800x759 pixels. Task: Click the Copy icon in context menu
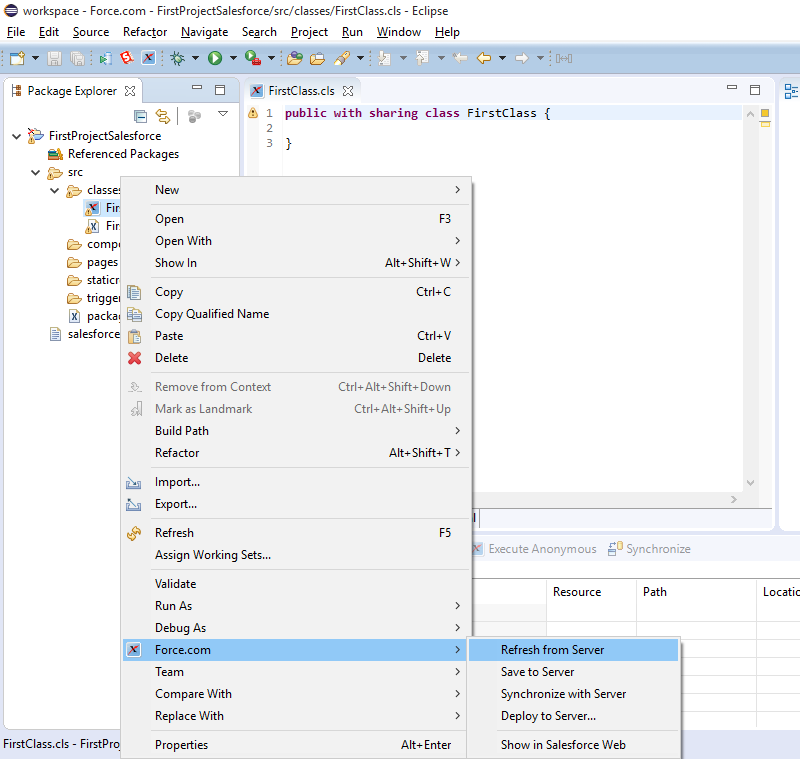135,292
